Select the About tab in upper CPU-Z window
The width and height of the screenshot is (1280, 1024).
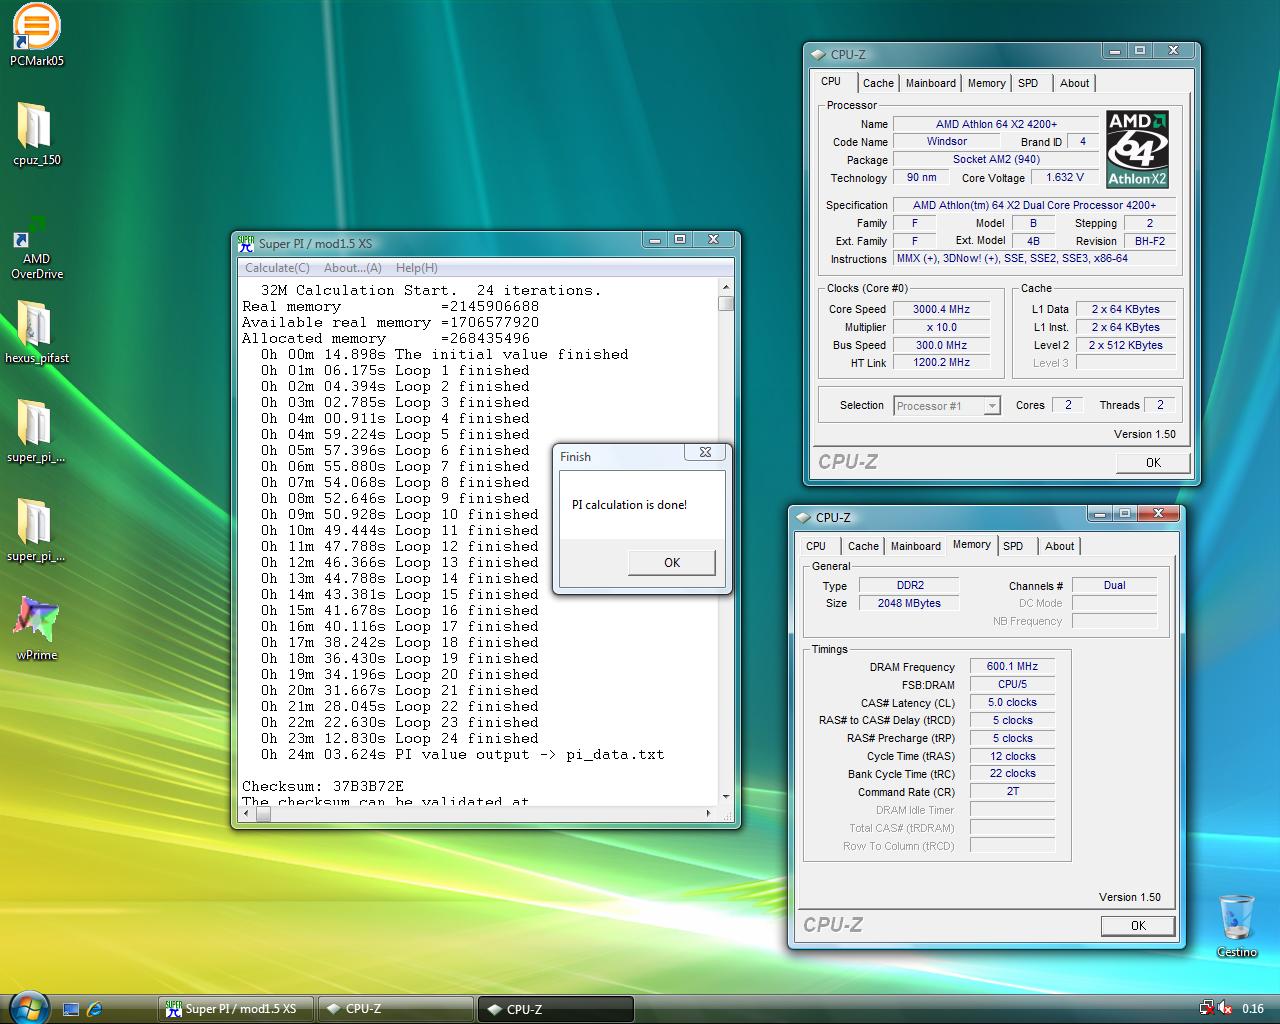click(x=1075, y=83)
